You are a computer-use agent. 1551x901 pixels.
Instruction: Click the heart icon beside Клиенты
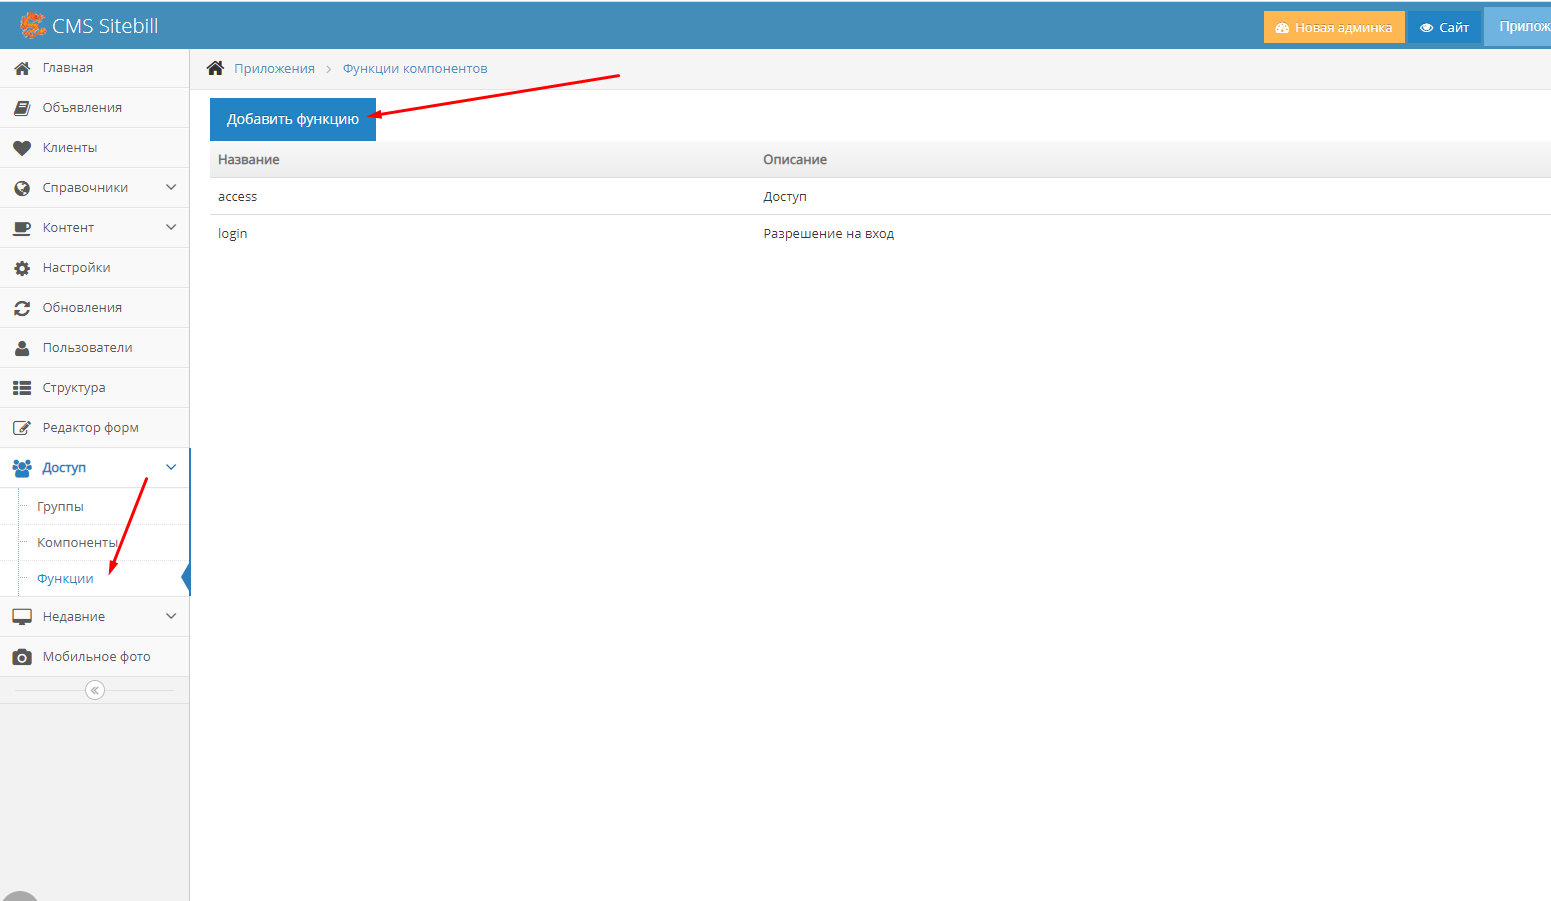[22, 148]
